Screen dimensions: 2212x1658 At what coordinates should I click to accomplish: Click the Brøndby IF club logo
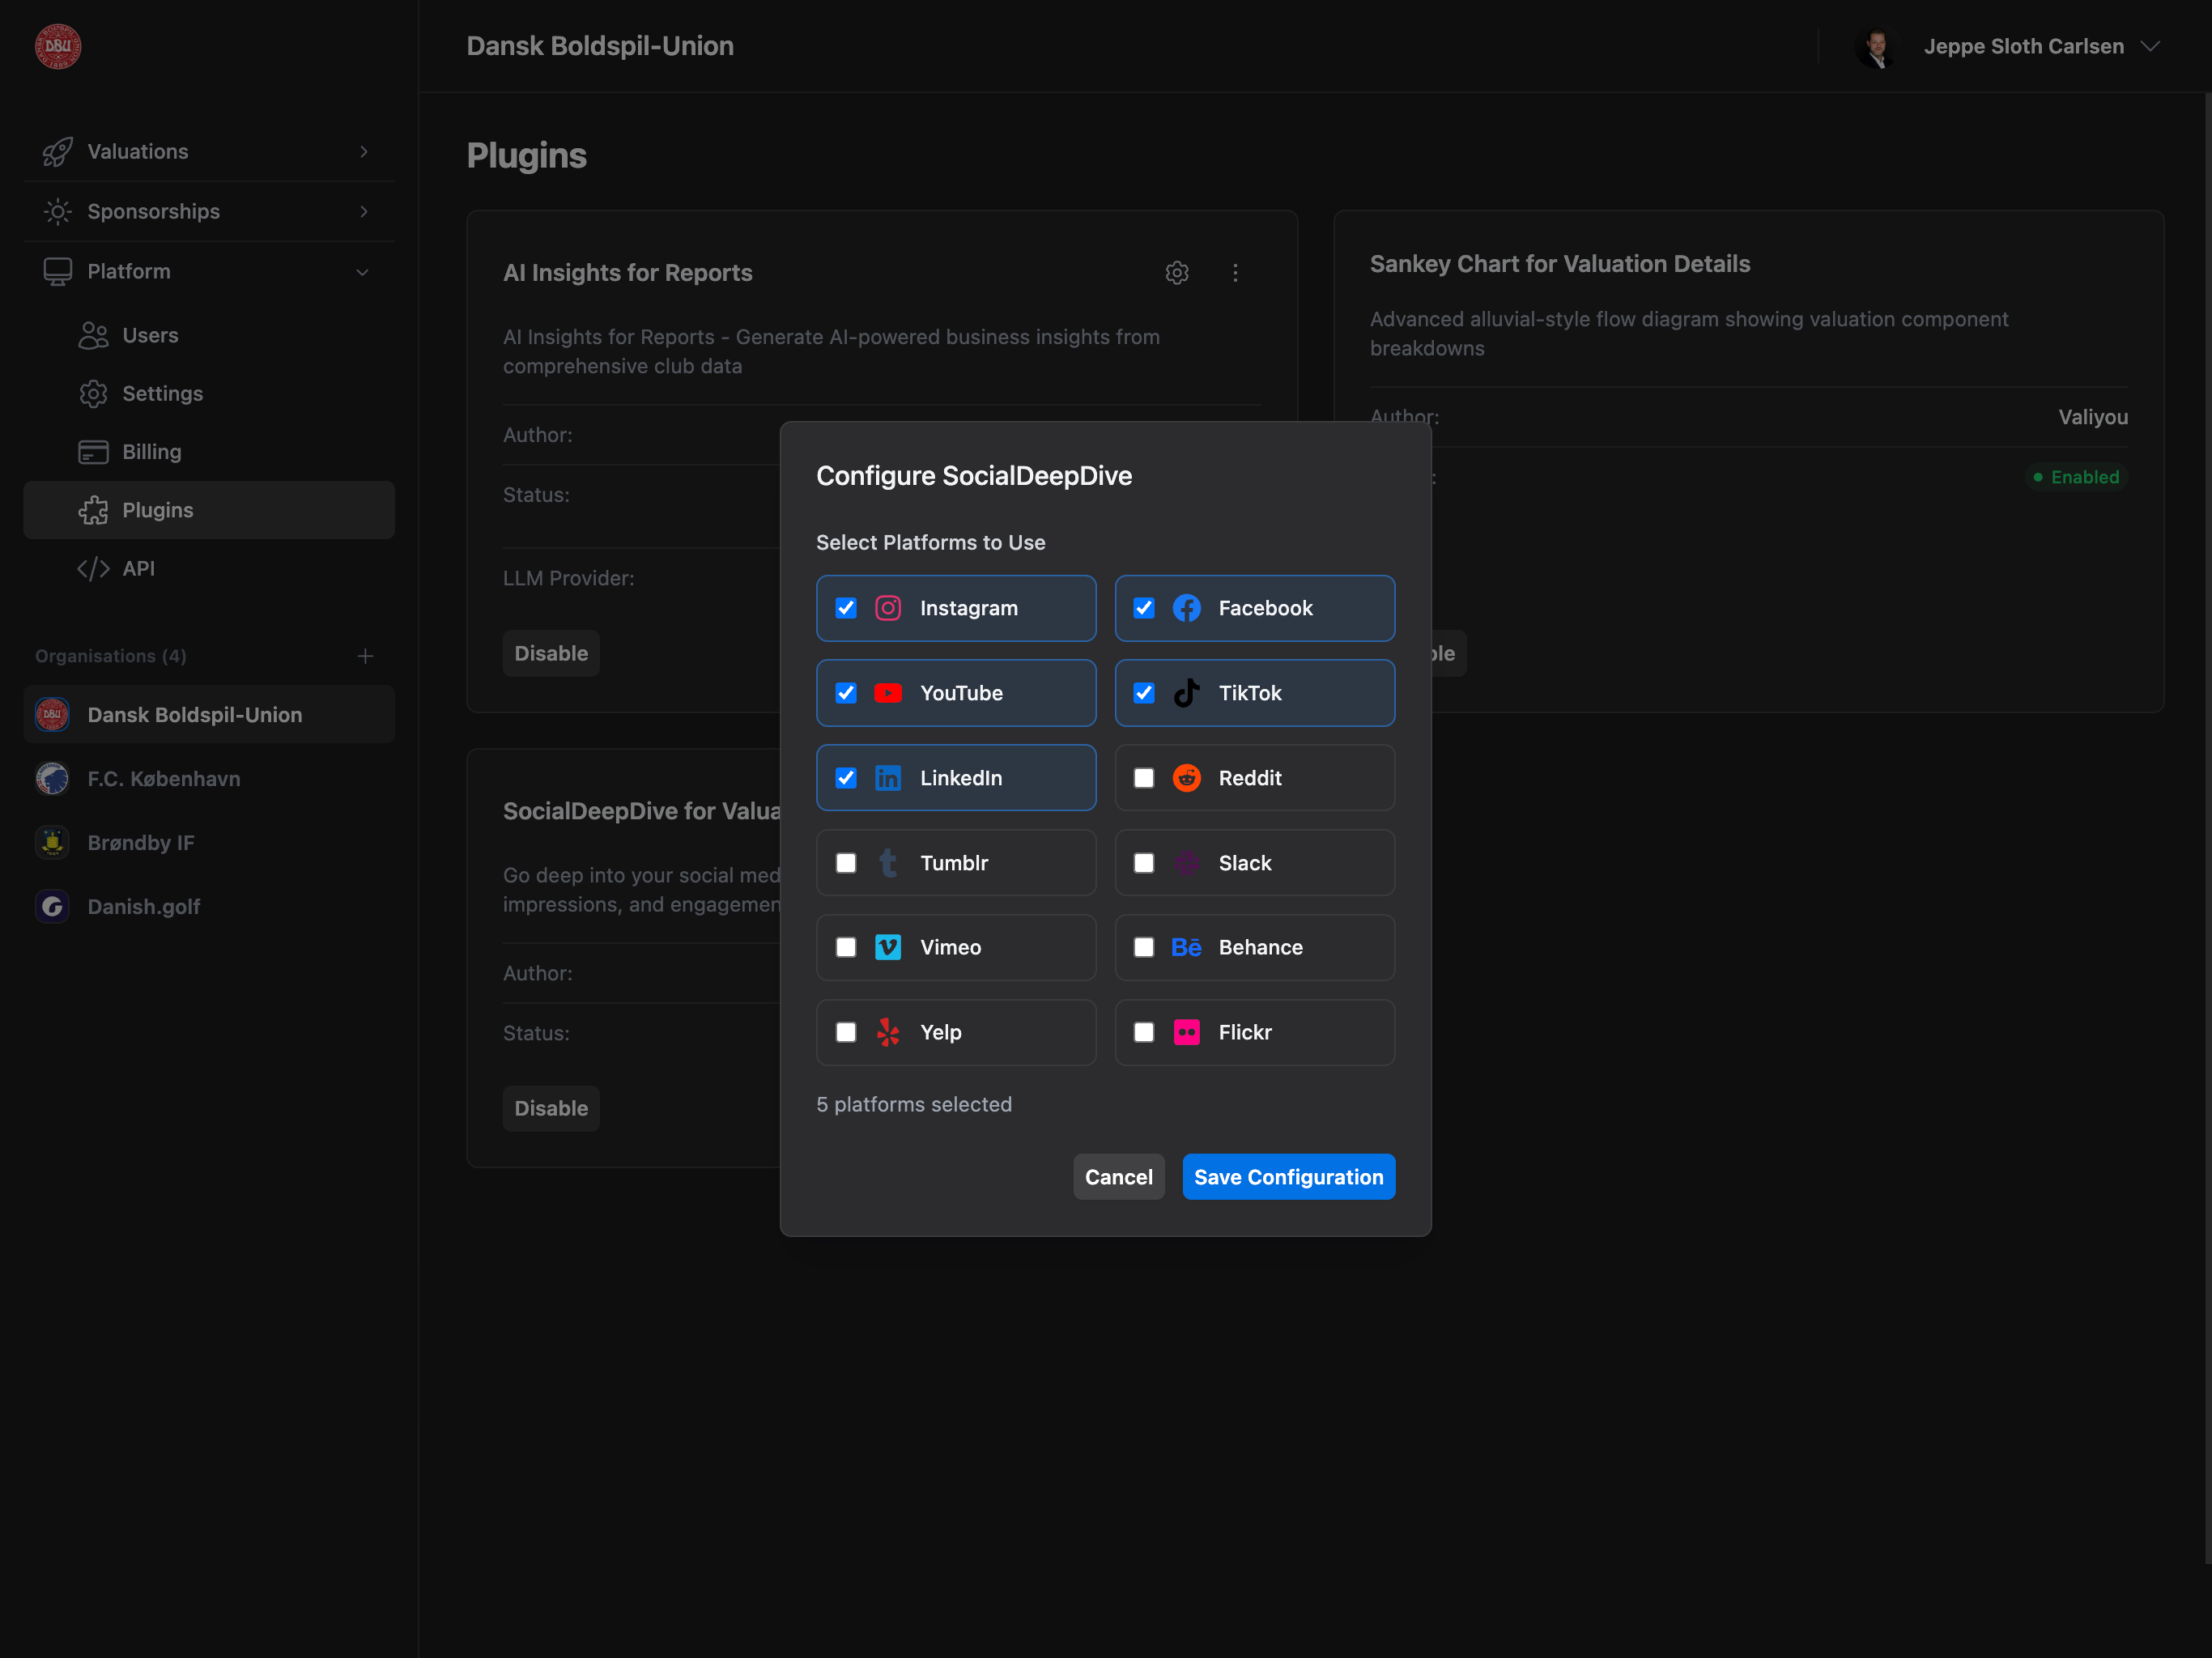(51, 842)
